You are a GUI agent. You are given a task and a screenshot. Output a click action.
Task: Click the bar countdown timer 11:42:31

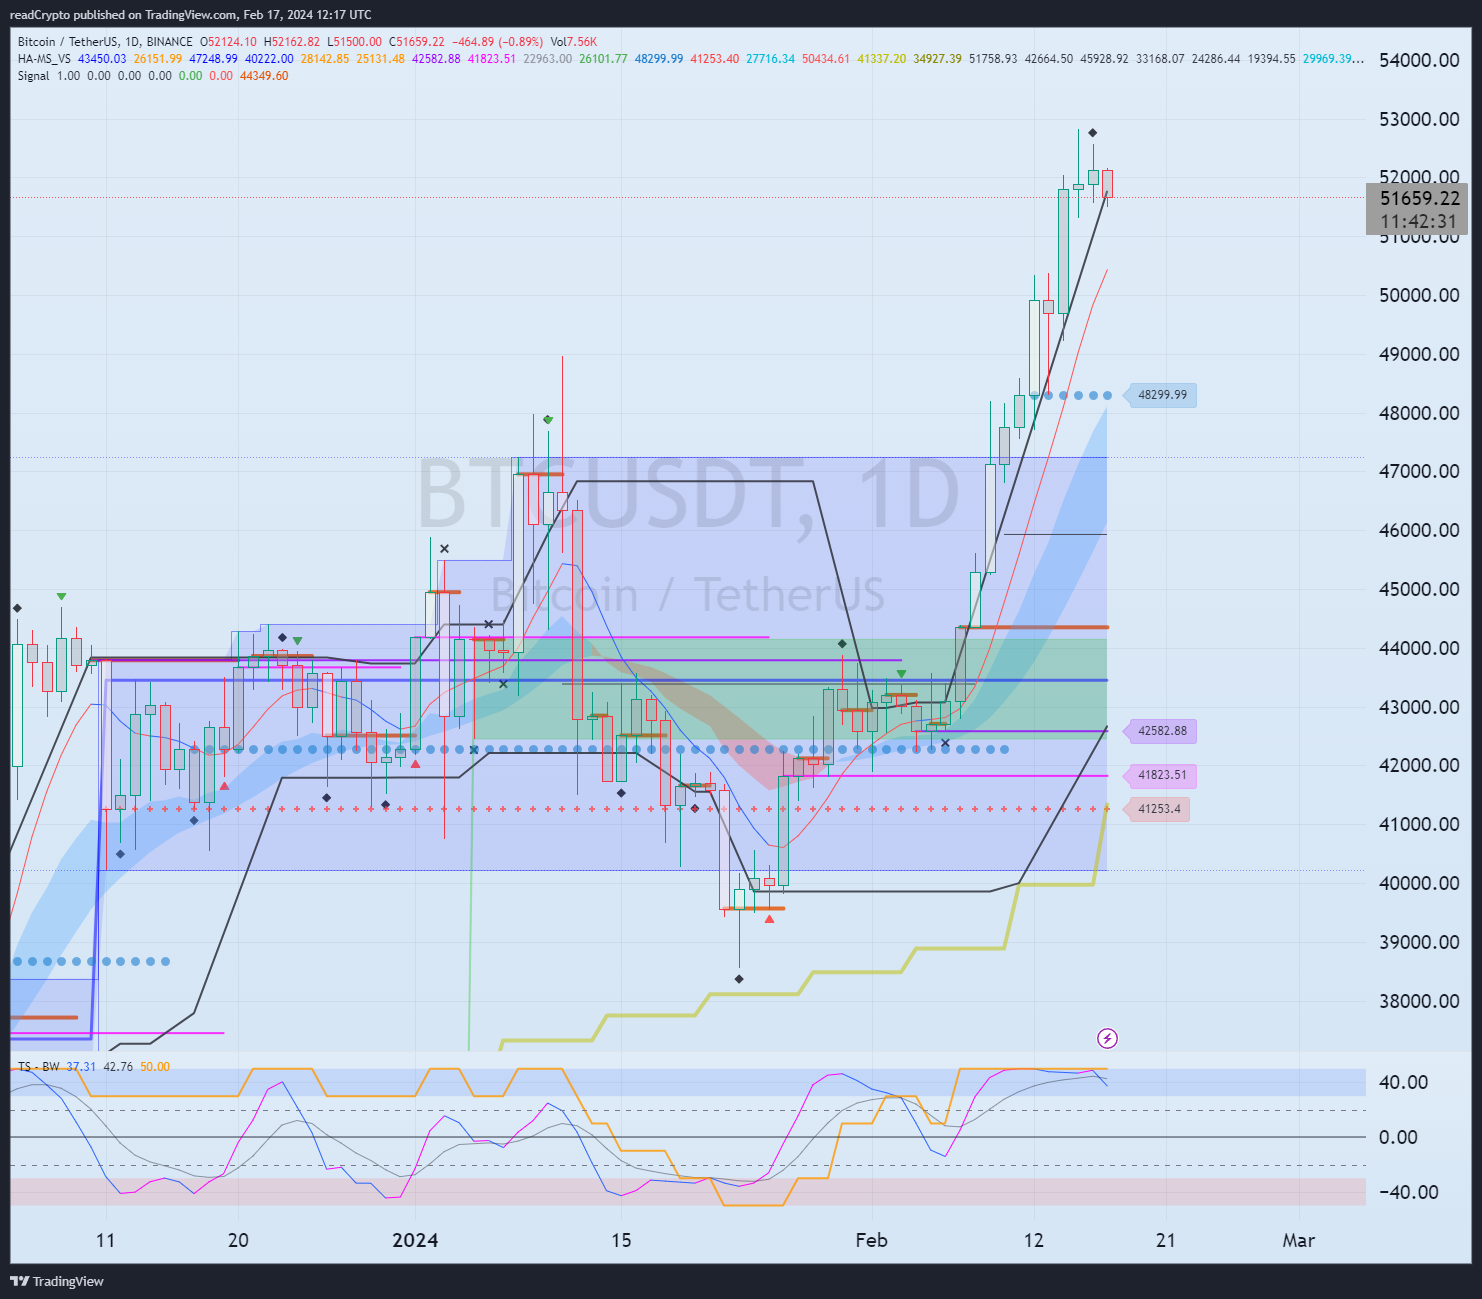(x=1417, y=222)
